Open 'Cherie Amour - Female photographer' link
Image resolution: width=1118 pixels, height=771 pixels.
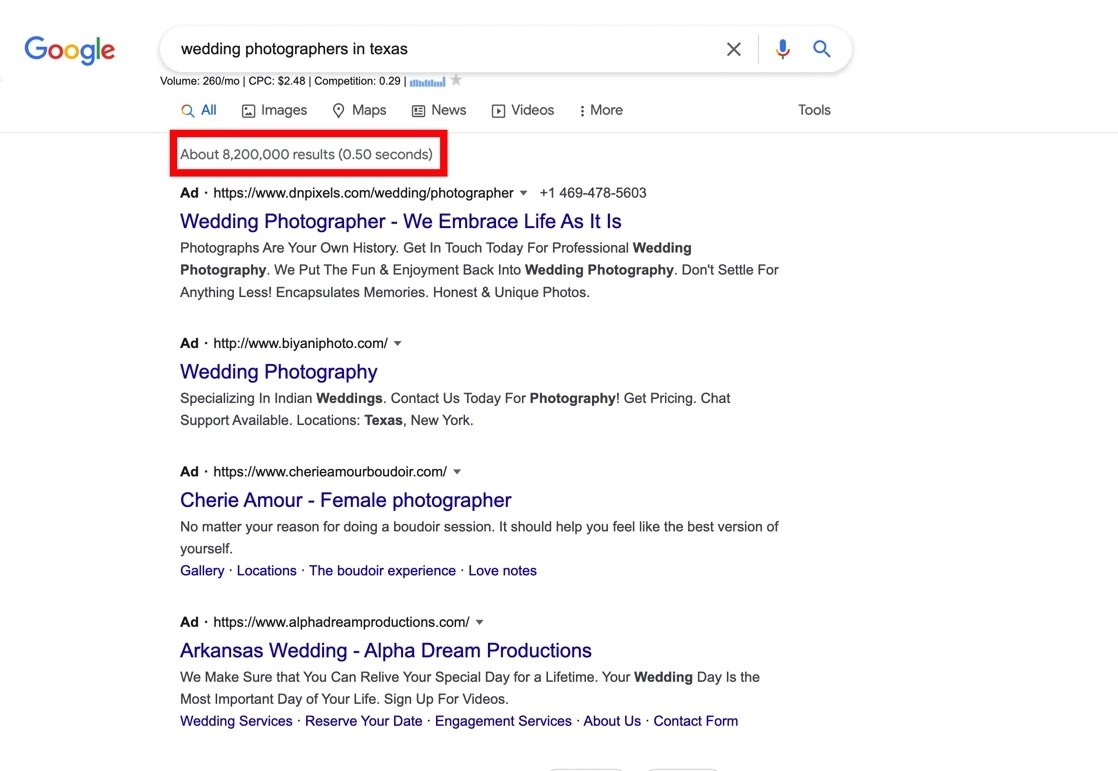pyautogui.click(x=346, y=500)
